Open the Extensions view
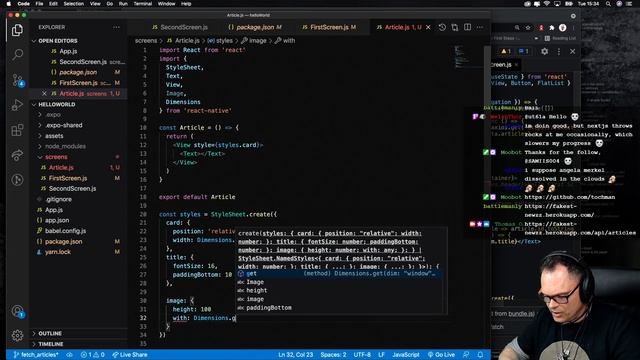This screenshot has height=360, width=640. pos(17,130)
